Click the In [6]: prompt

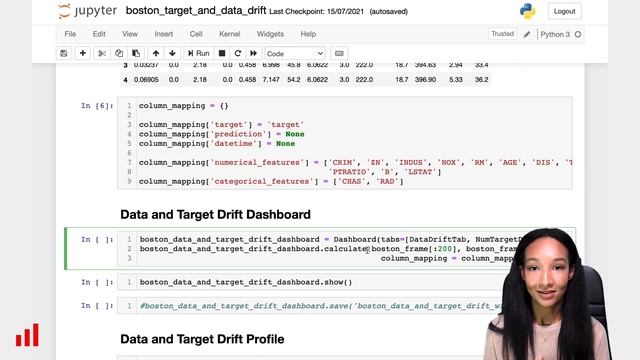tap(97, 106)
